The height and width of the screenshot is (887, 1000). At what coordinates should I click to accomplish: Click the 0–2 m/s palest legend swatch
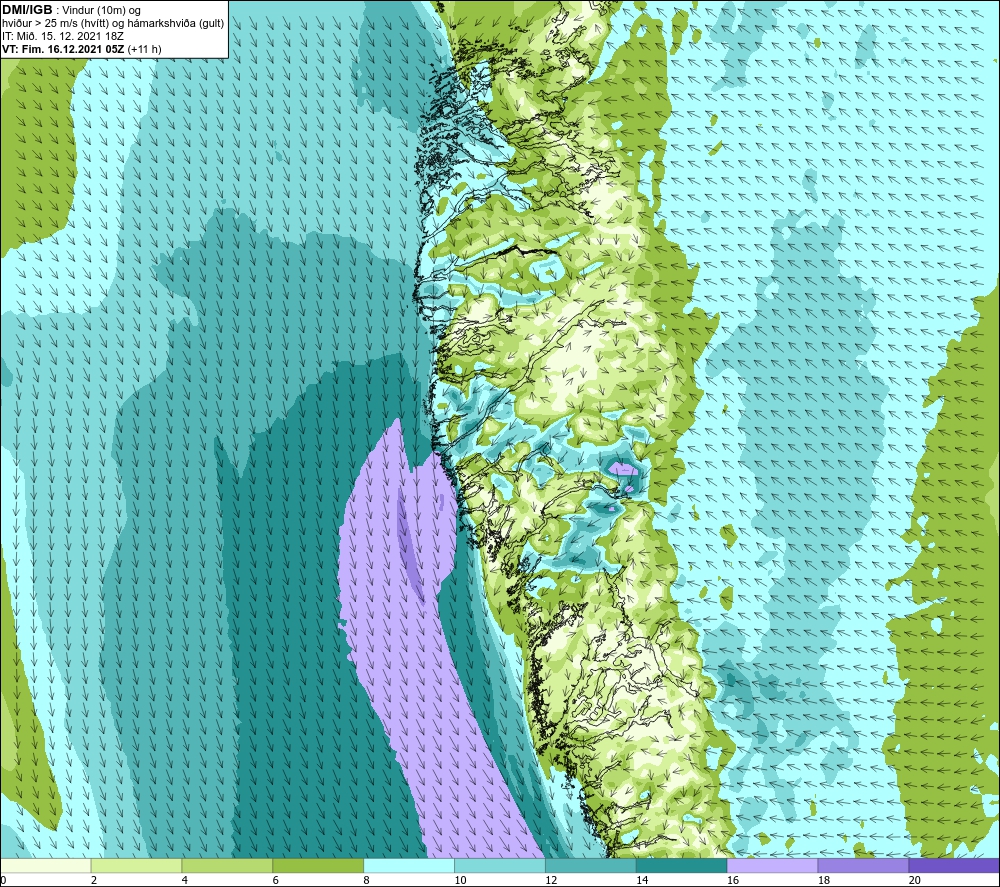(x=46, y=866)
